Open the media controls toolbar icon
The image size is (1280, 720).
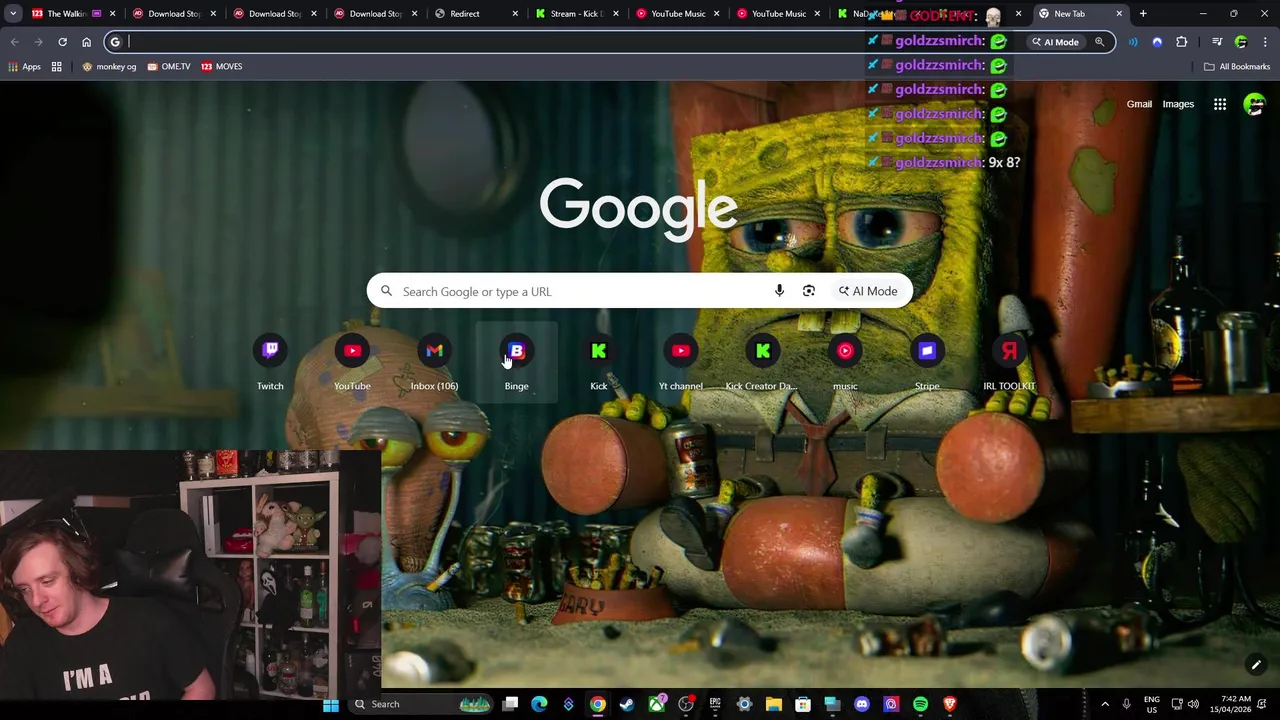point(1217,42)
